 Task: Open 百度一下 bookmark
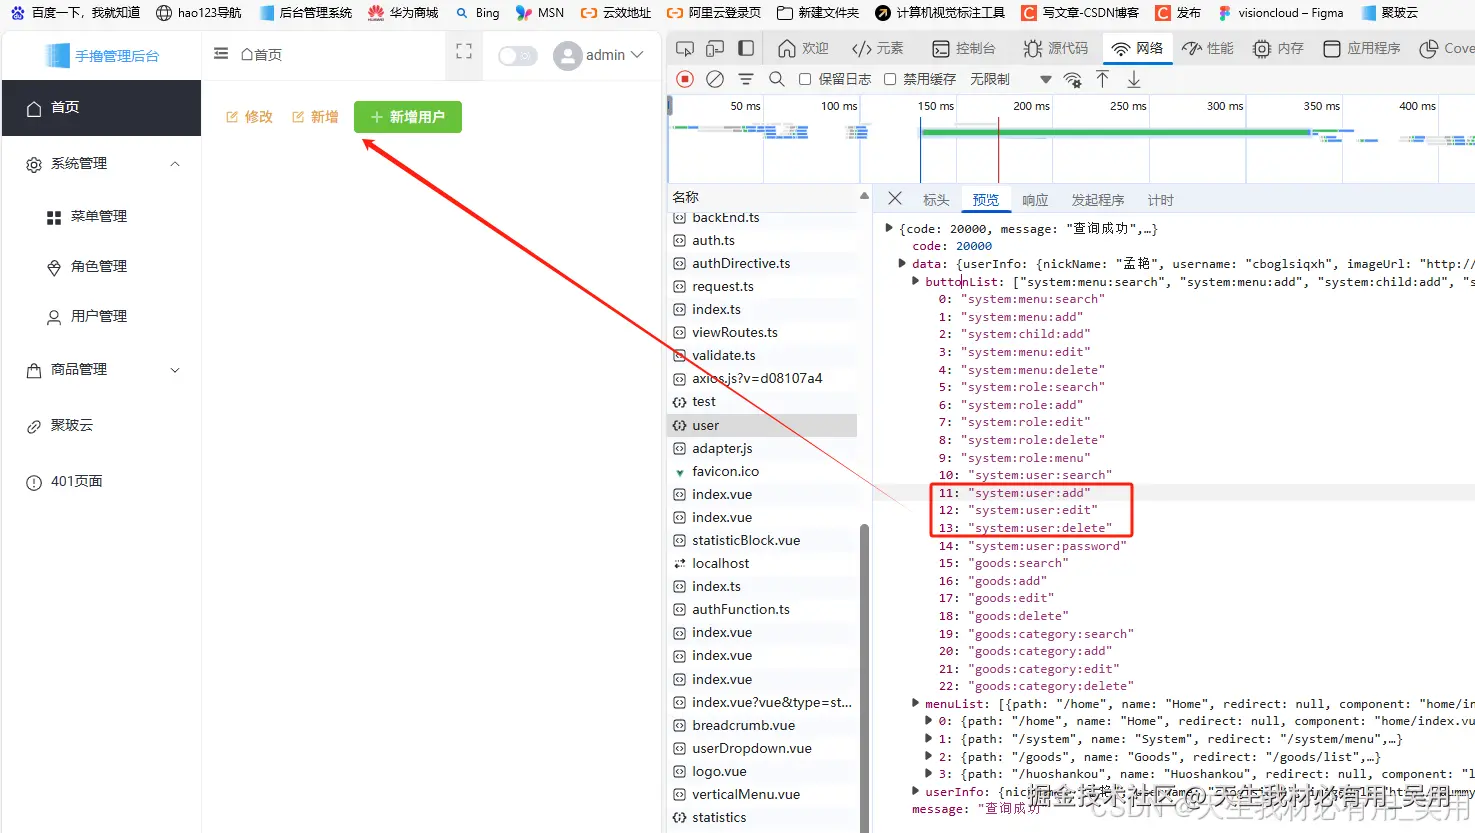click(75, 13)
